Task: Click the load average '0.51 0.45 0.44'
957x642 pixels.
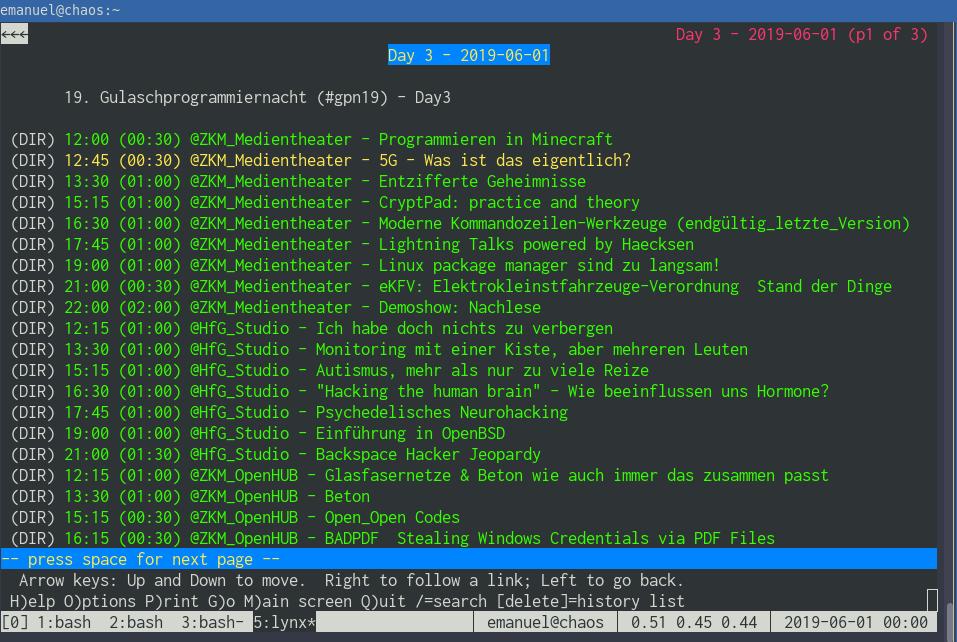Action: tap(693, 622)
